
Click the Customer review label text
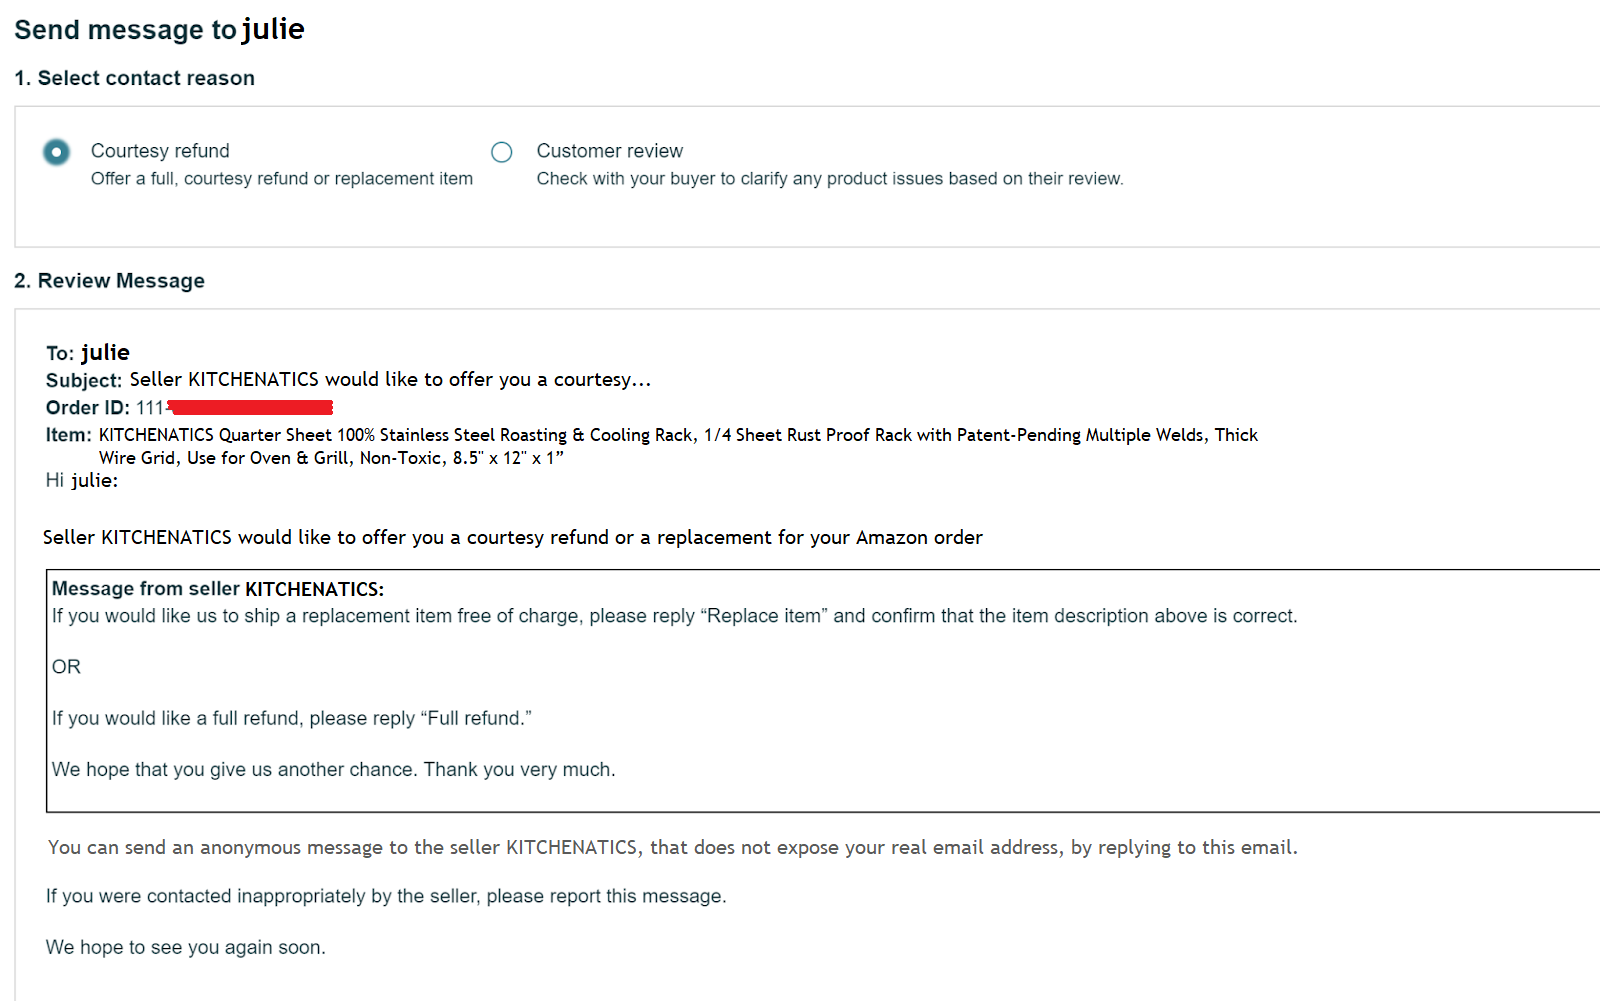[610, 151]
